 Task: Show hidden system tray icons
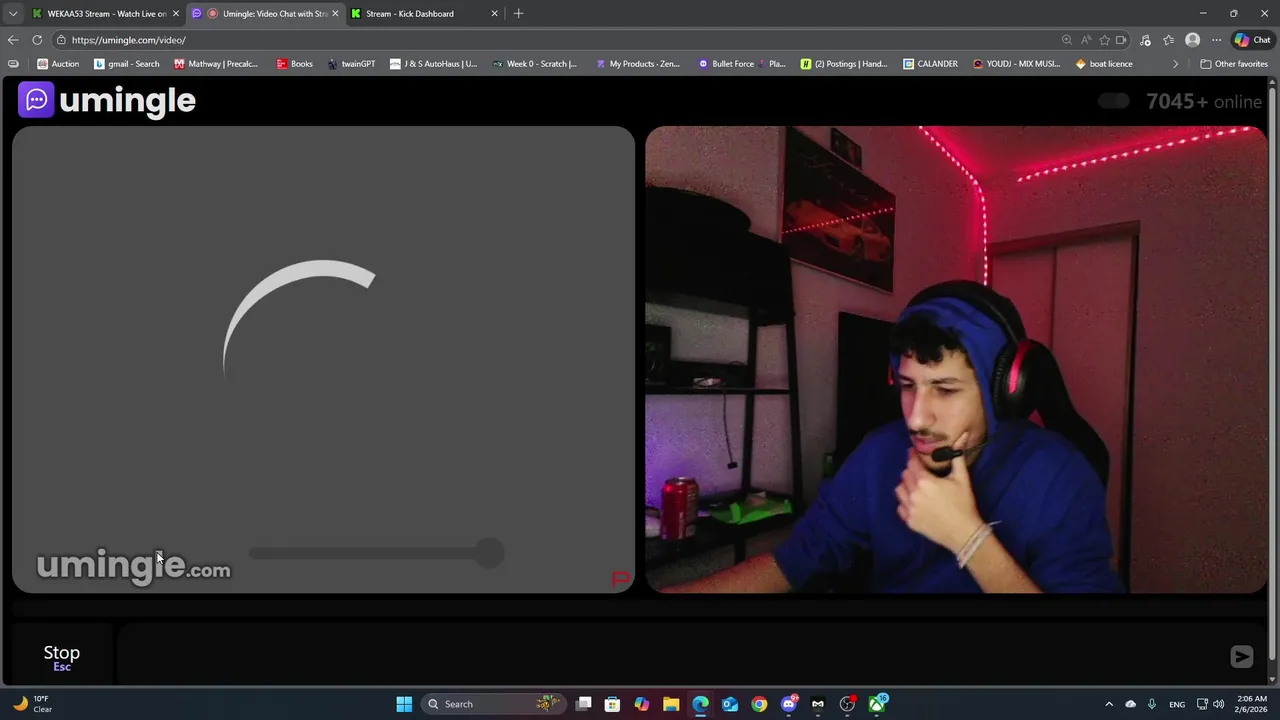(1108, 704)
